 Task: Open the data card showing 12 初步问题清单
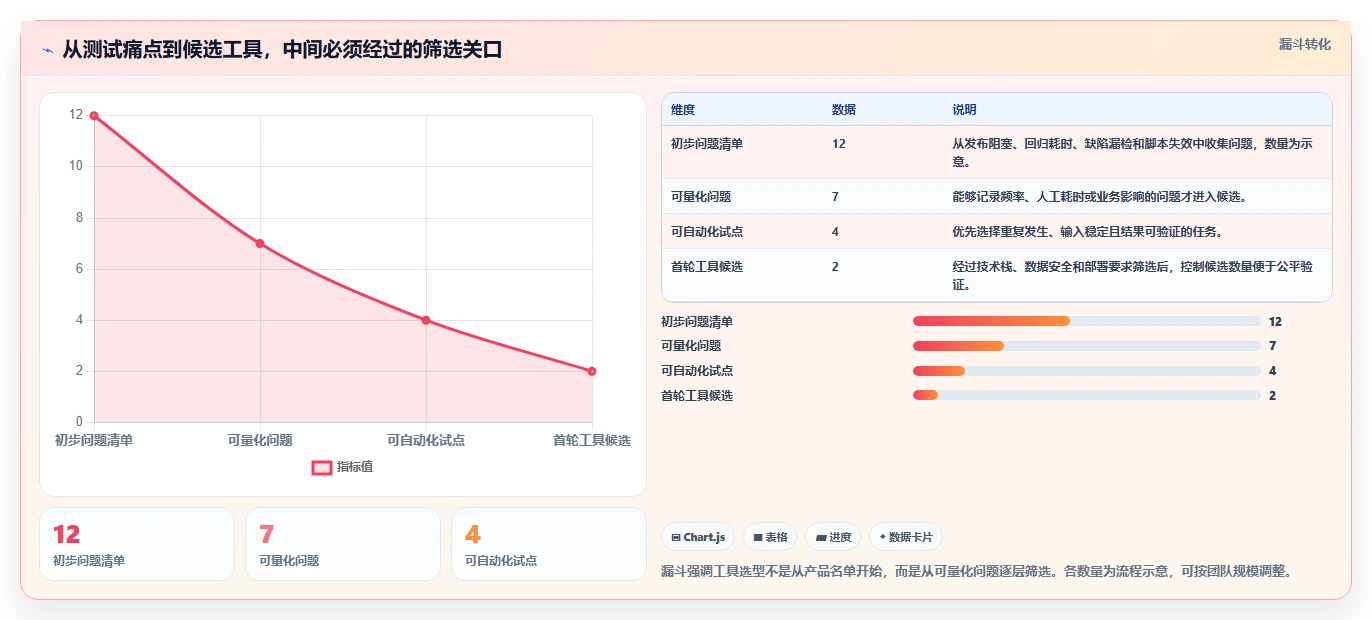tap(137, 544)
